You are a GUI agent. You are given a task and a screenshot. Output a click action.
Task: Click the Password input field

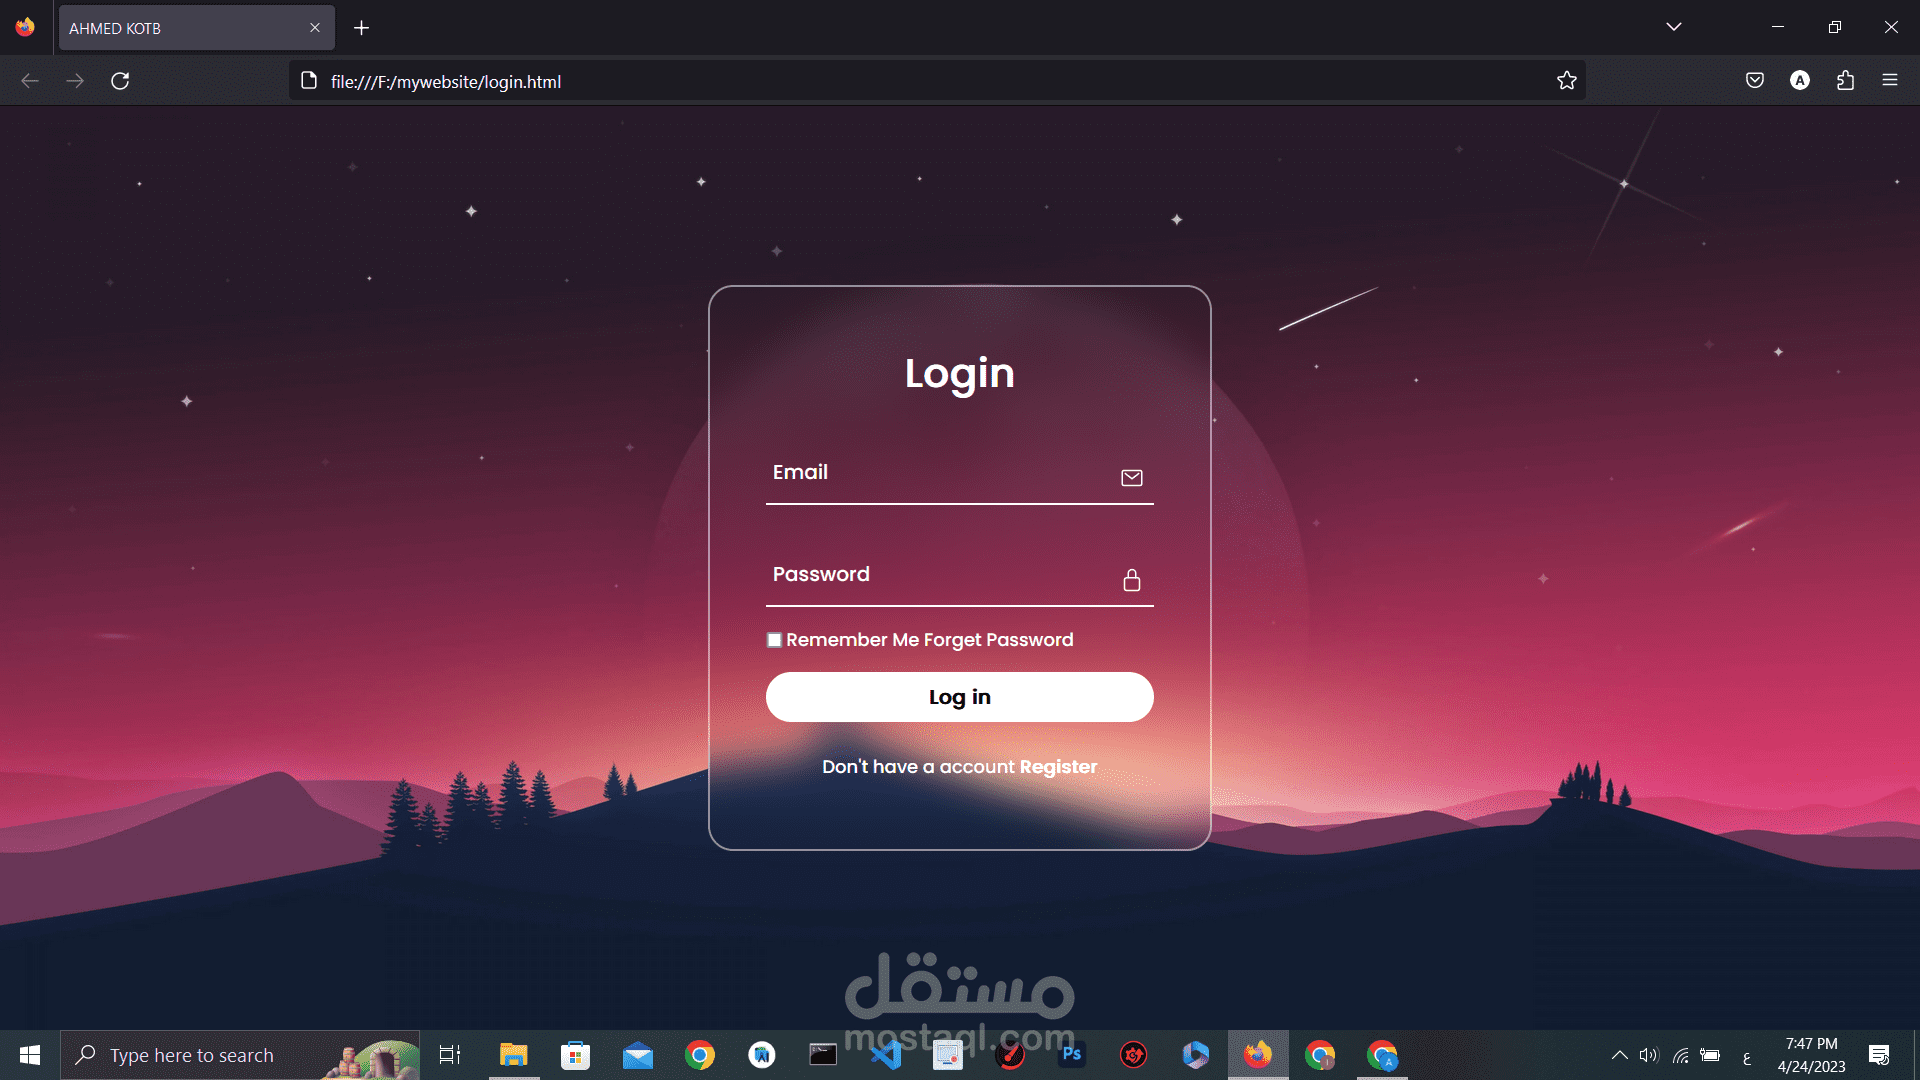[959, 580]
